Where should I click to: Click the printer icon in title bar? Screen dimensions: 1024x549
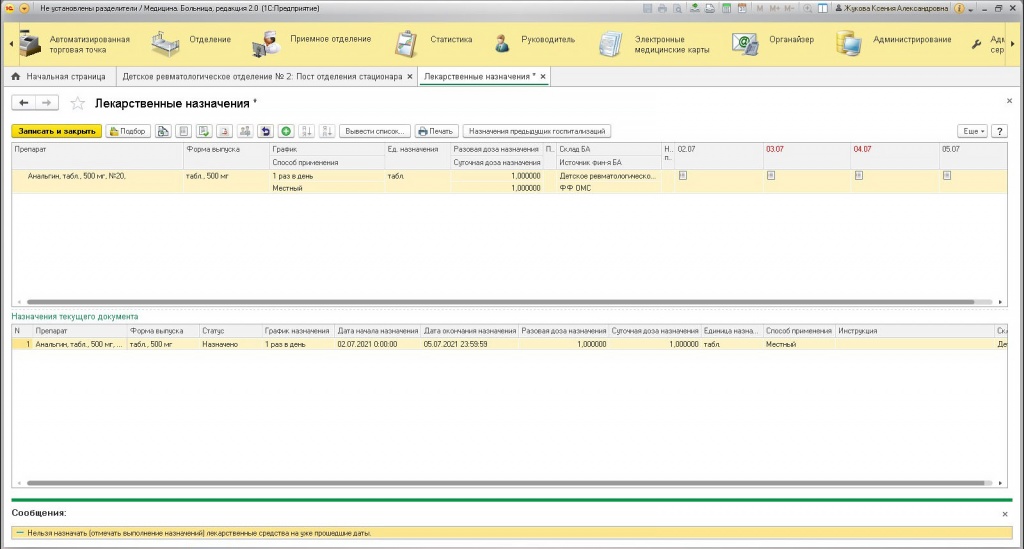coord(663,8)
